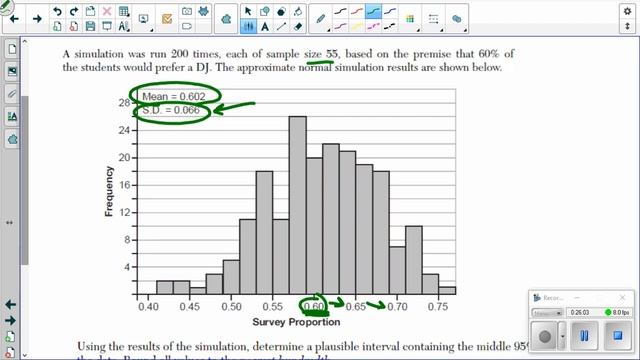The image size is (640, 360).
Task: Open the color grid palette dropdown
Action: [x=410, y=19]
